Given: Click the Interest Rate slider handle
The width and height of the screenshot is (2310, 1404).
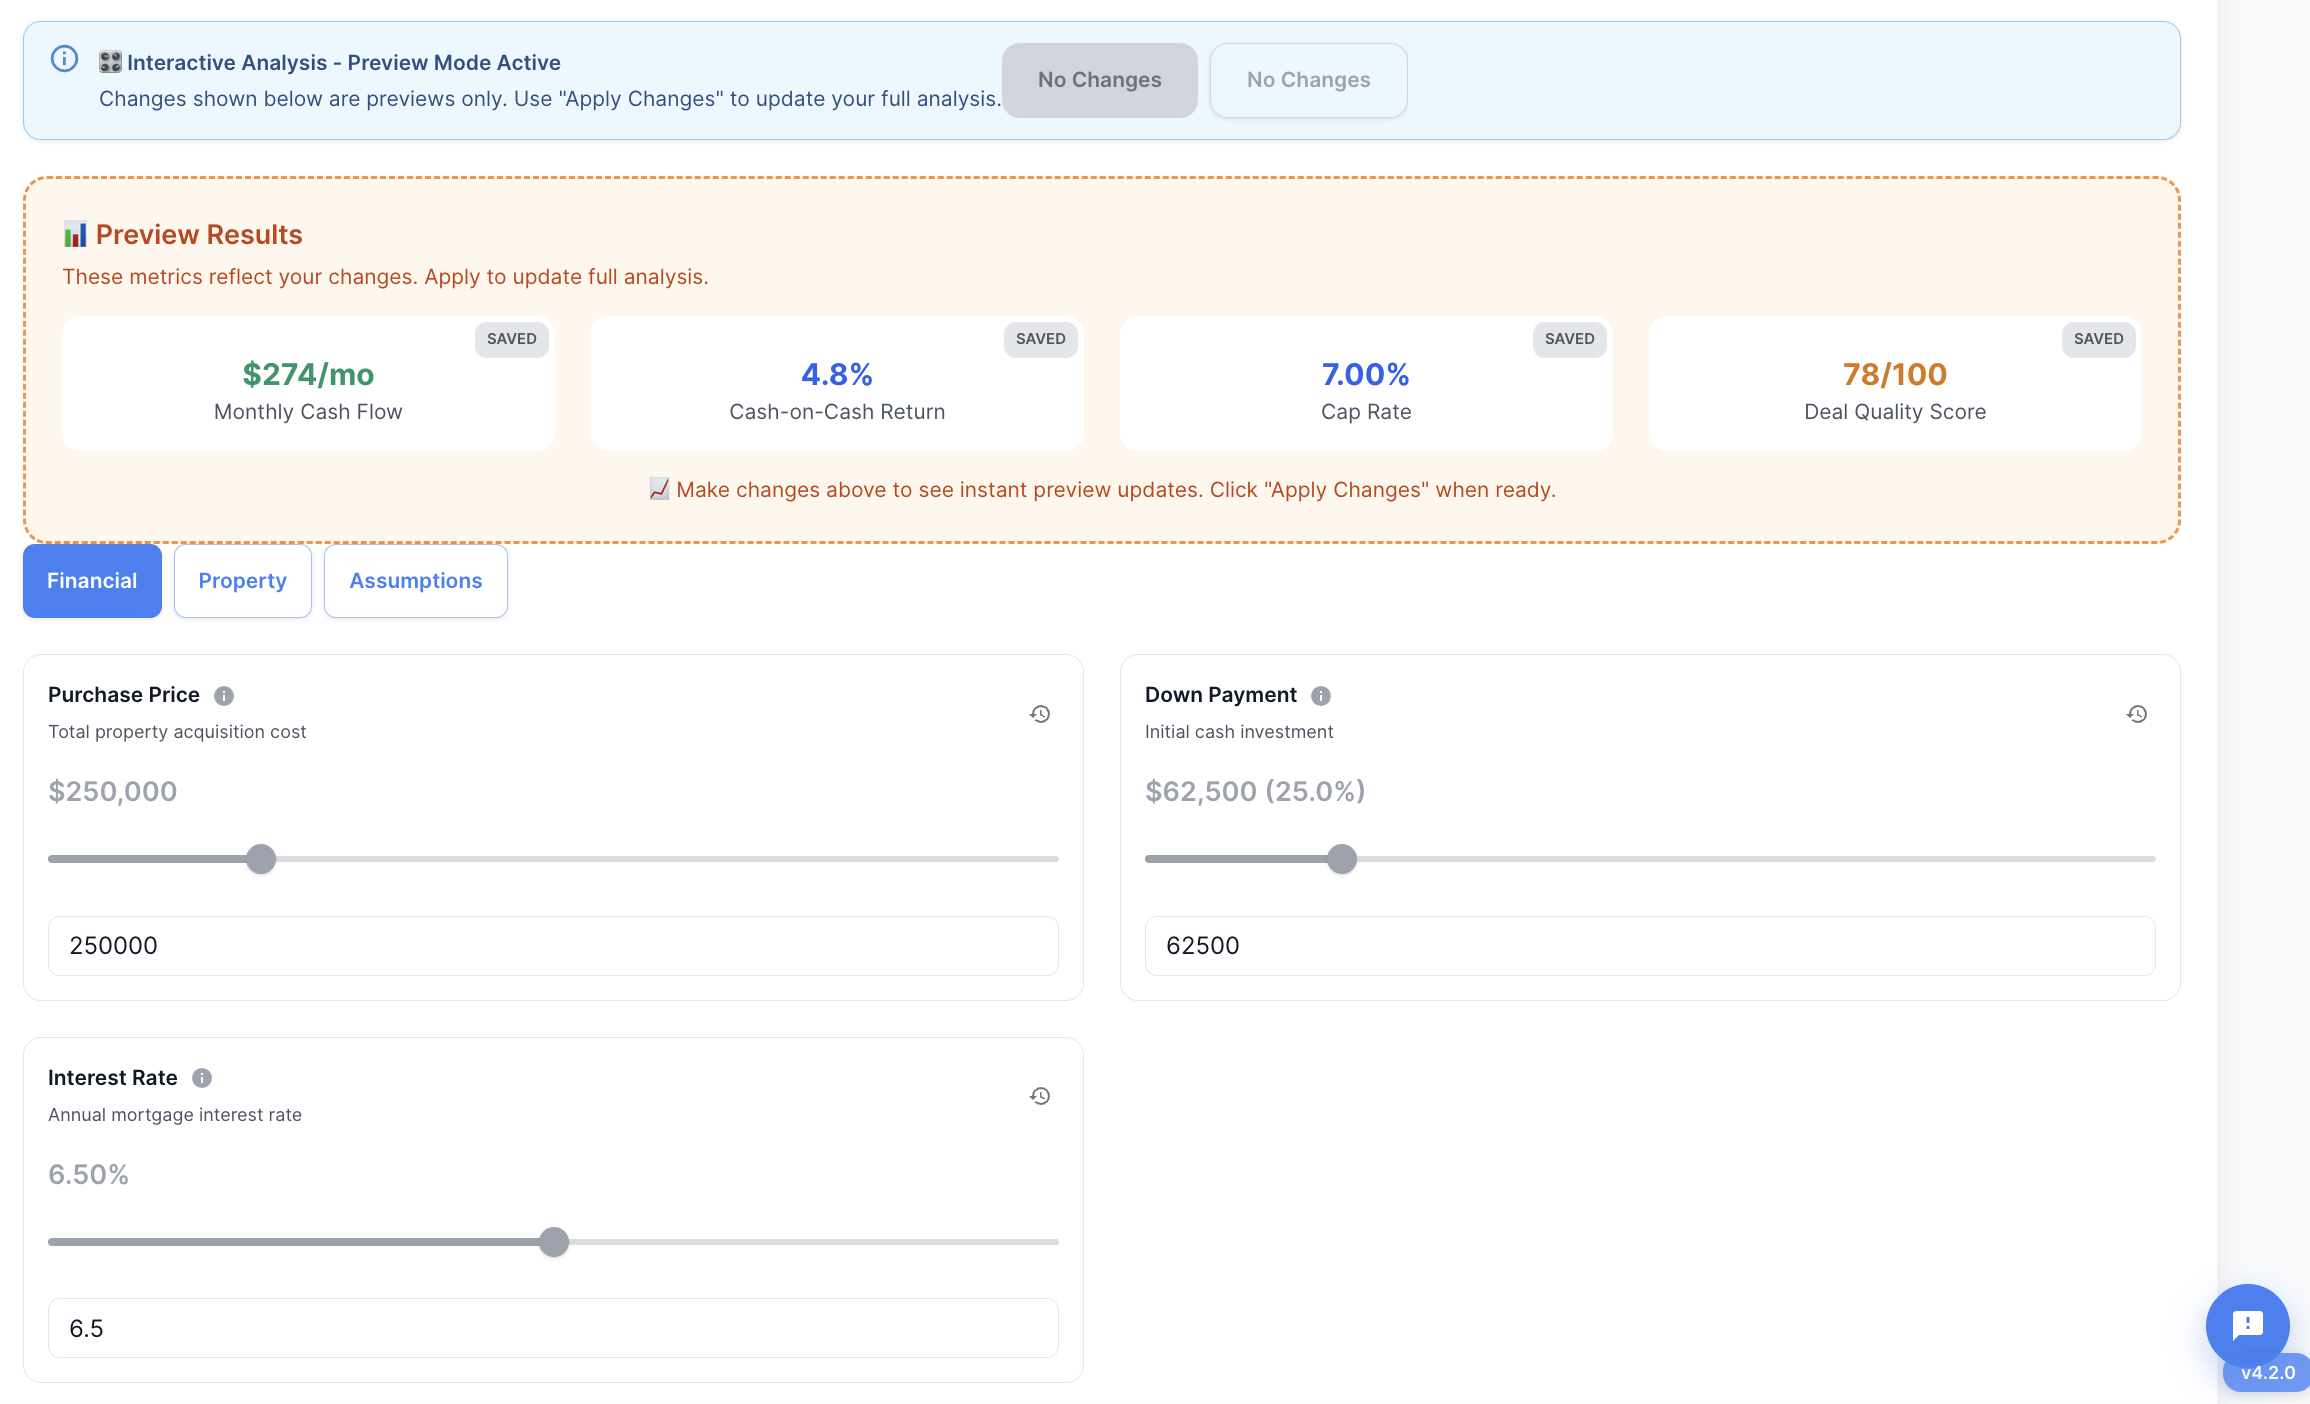Looking at the screenshot, I should (x=553, y=1242).
